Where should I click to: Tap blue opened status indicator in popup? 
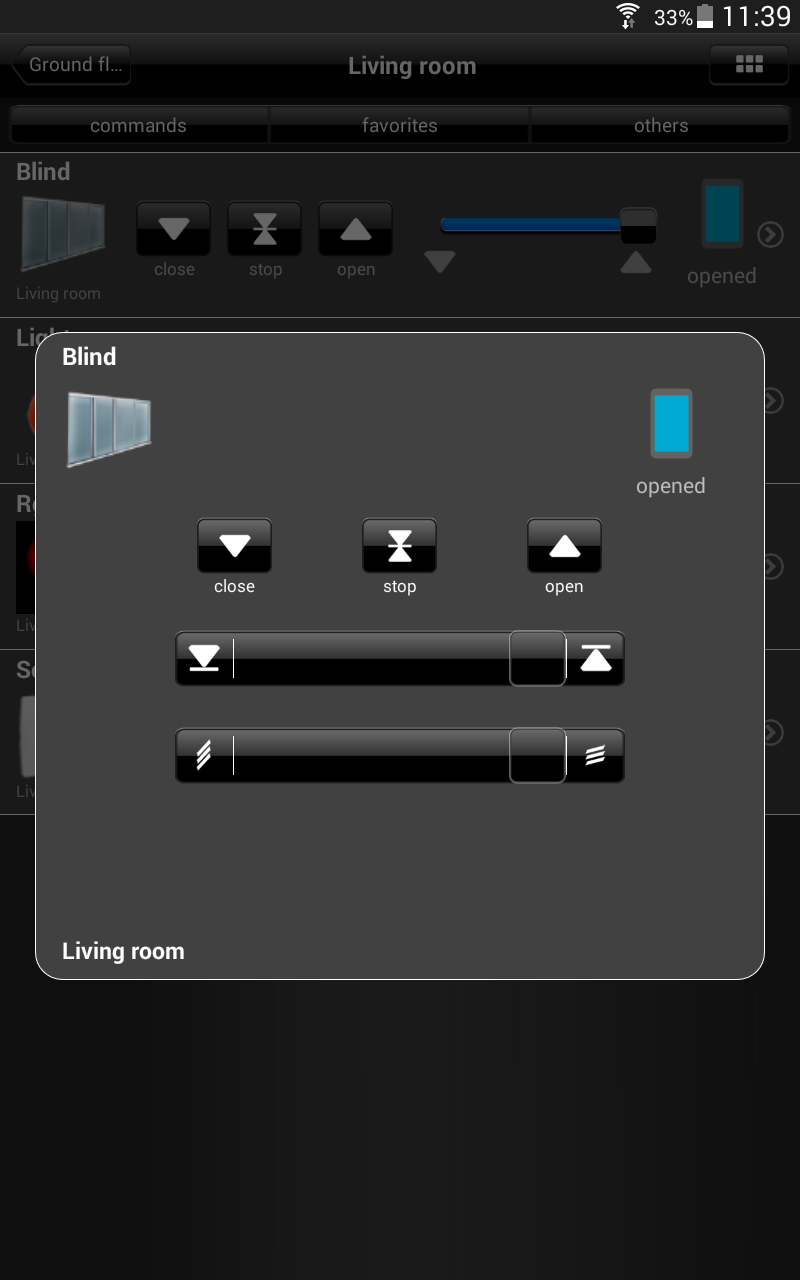point(671,424)
